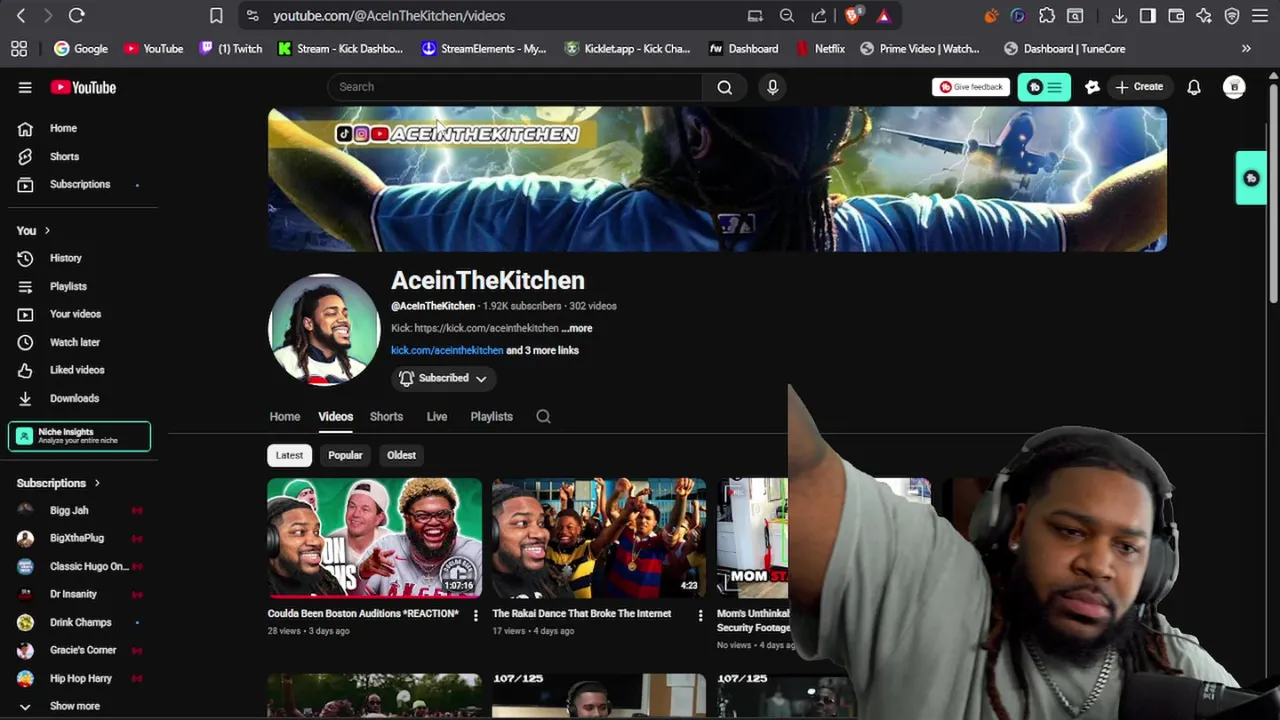The height and width of the screenshot is (720, 1280).
Task: Open the browser downloads arrow icon
Action: click(x=1119, y=15)
